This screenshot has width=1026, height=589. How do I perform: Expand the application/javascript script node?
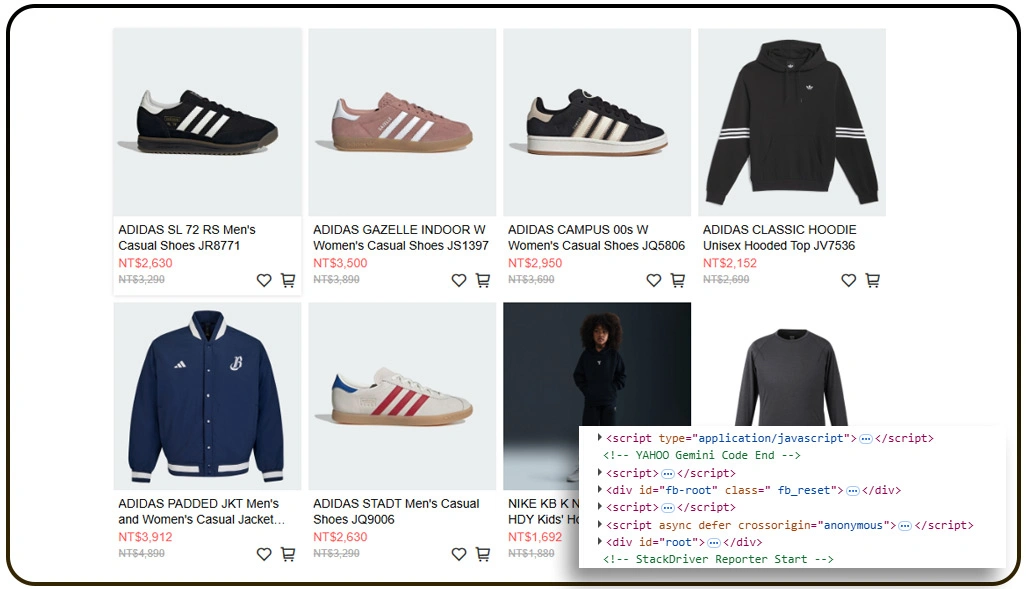600,438
